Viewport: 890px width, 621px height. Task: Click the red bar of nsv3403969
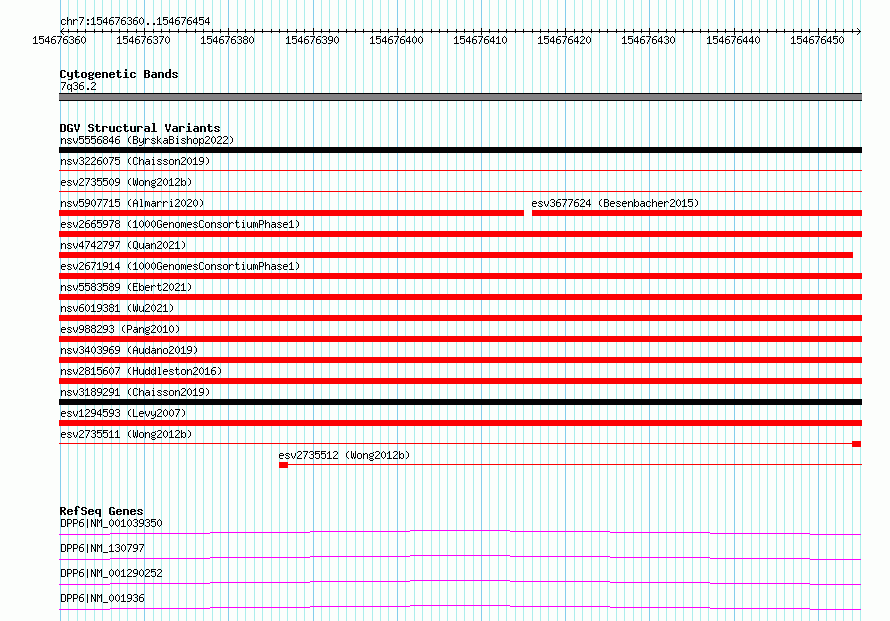point(460,360)
